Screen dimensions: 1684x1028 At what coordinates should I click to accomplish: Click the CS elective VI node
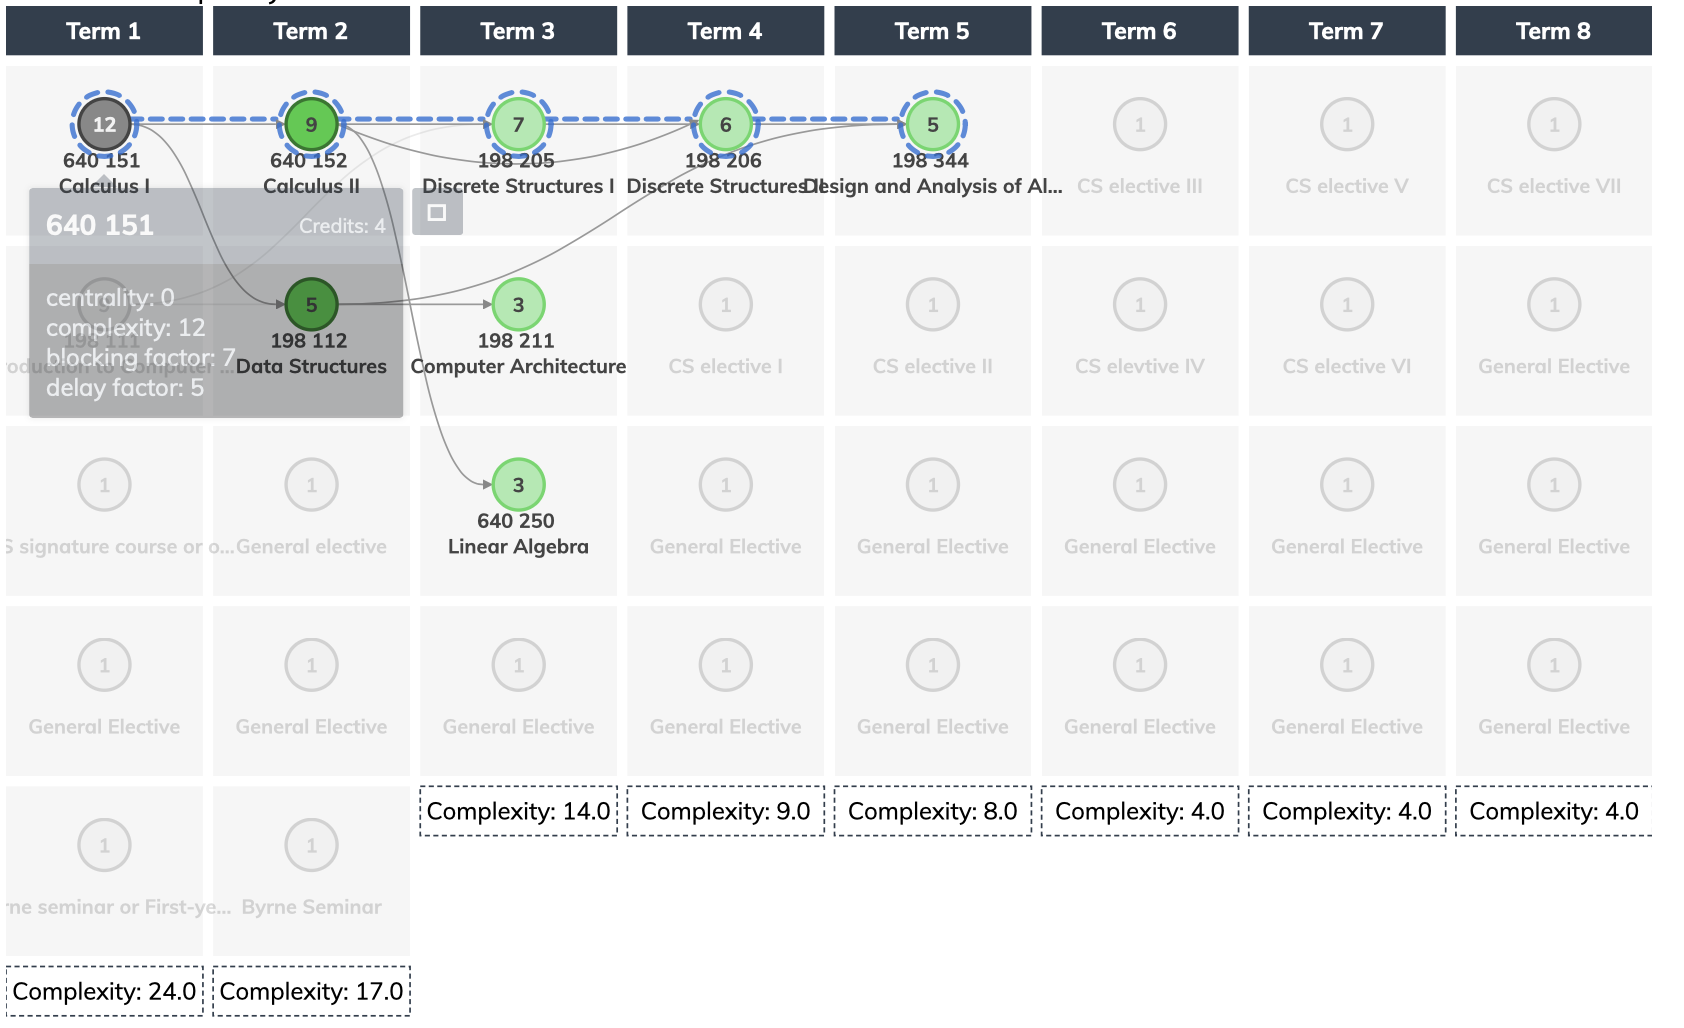tap(1346, 304)
